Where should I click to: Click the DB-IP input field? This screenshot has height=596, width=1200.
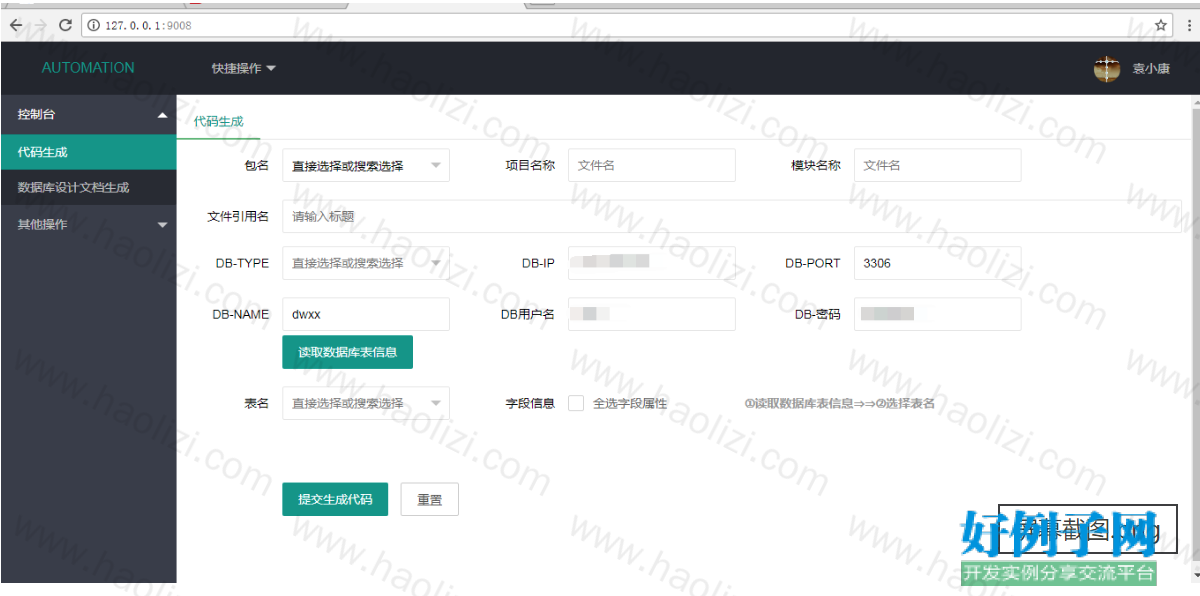[x=652, y=263]
